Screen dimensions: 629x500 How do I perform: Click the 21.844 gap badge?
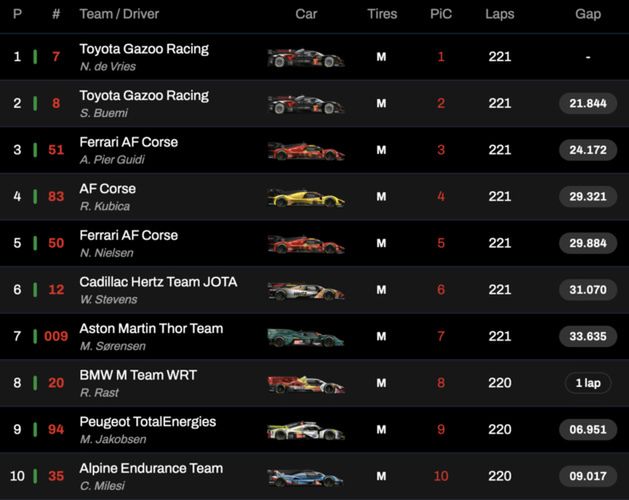(588, 104)
